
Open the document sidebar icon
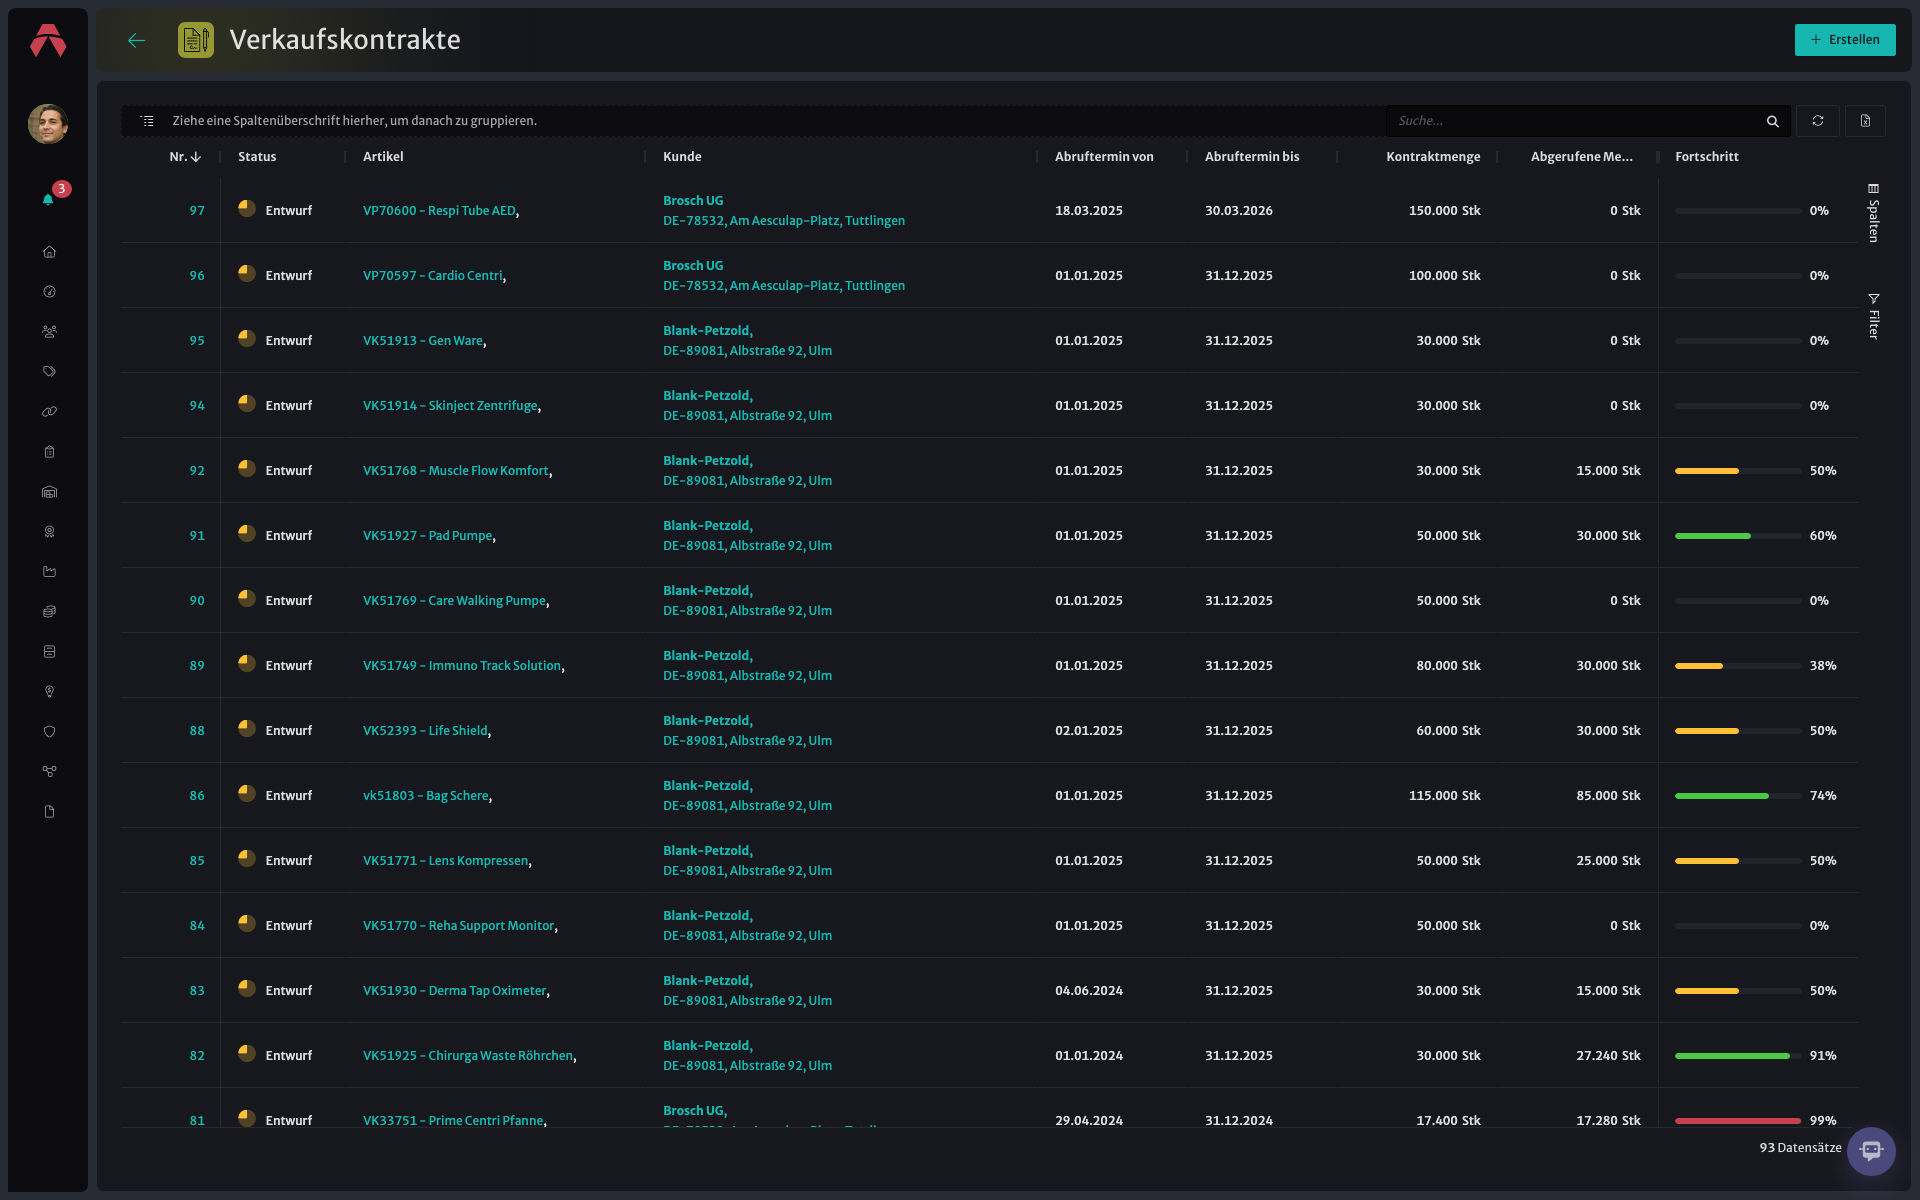[49, 812]
